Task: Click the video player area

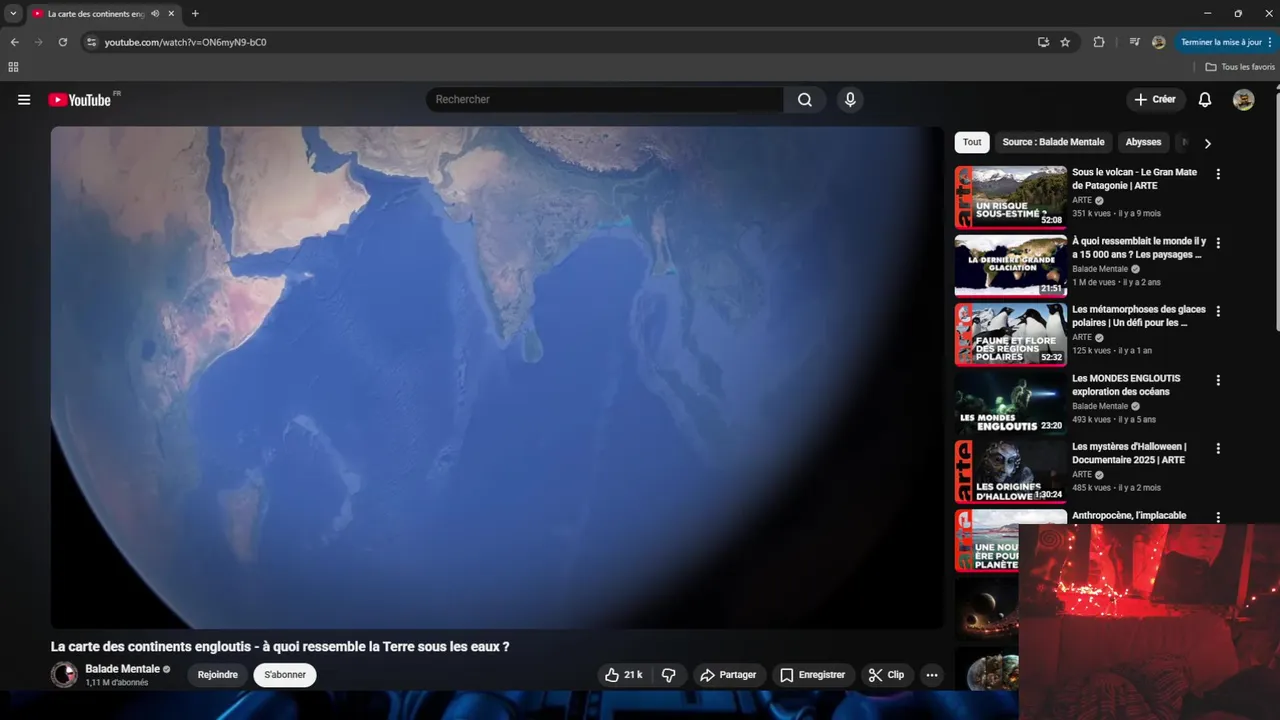Action: 497,378
